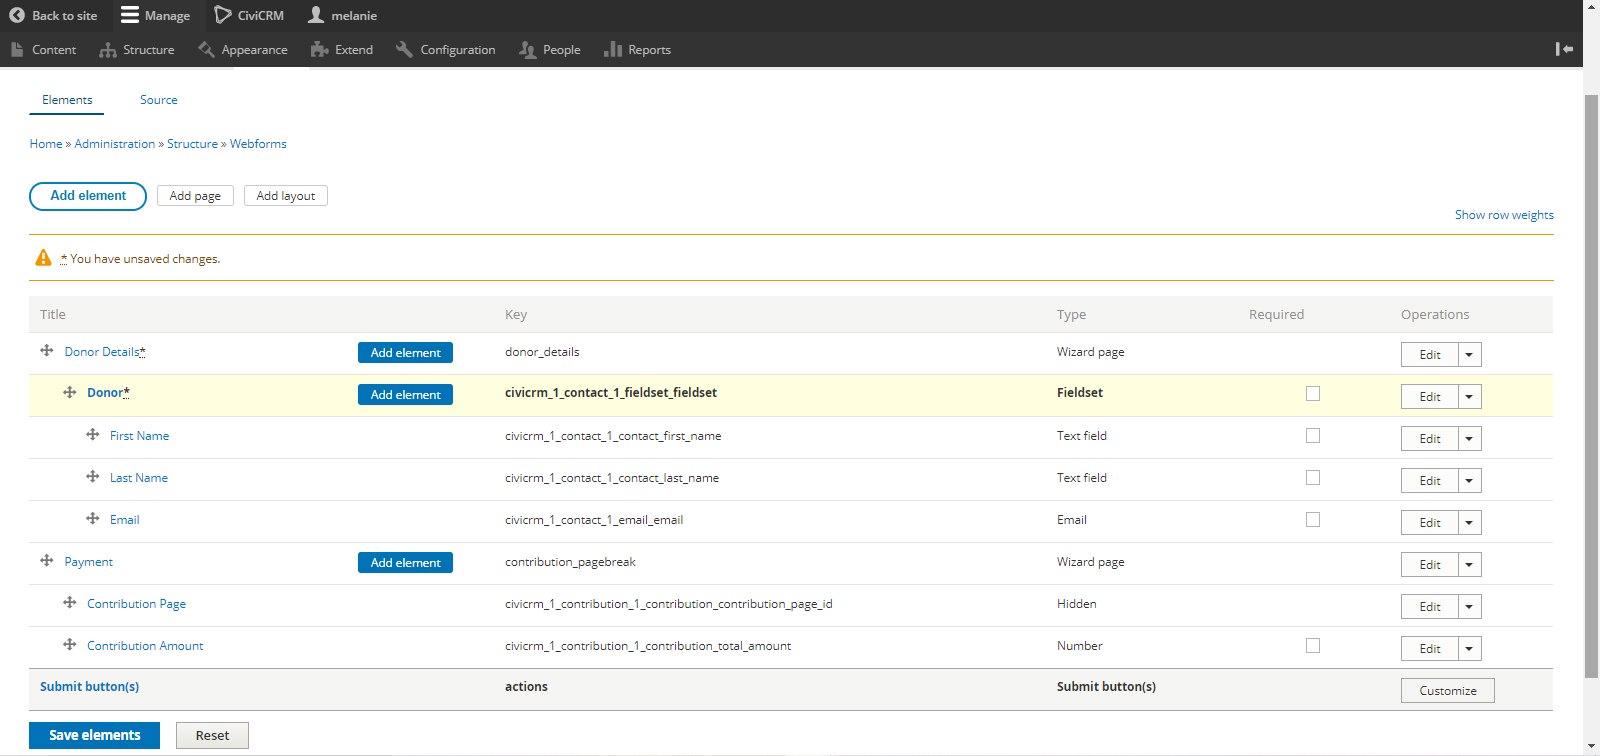The image size is (1600, 756).
Task: Click Edit button for Email row
Action: [x=1429, y=523]
